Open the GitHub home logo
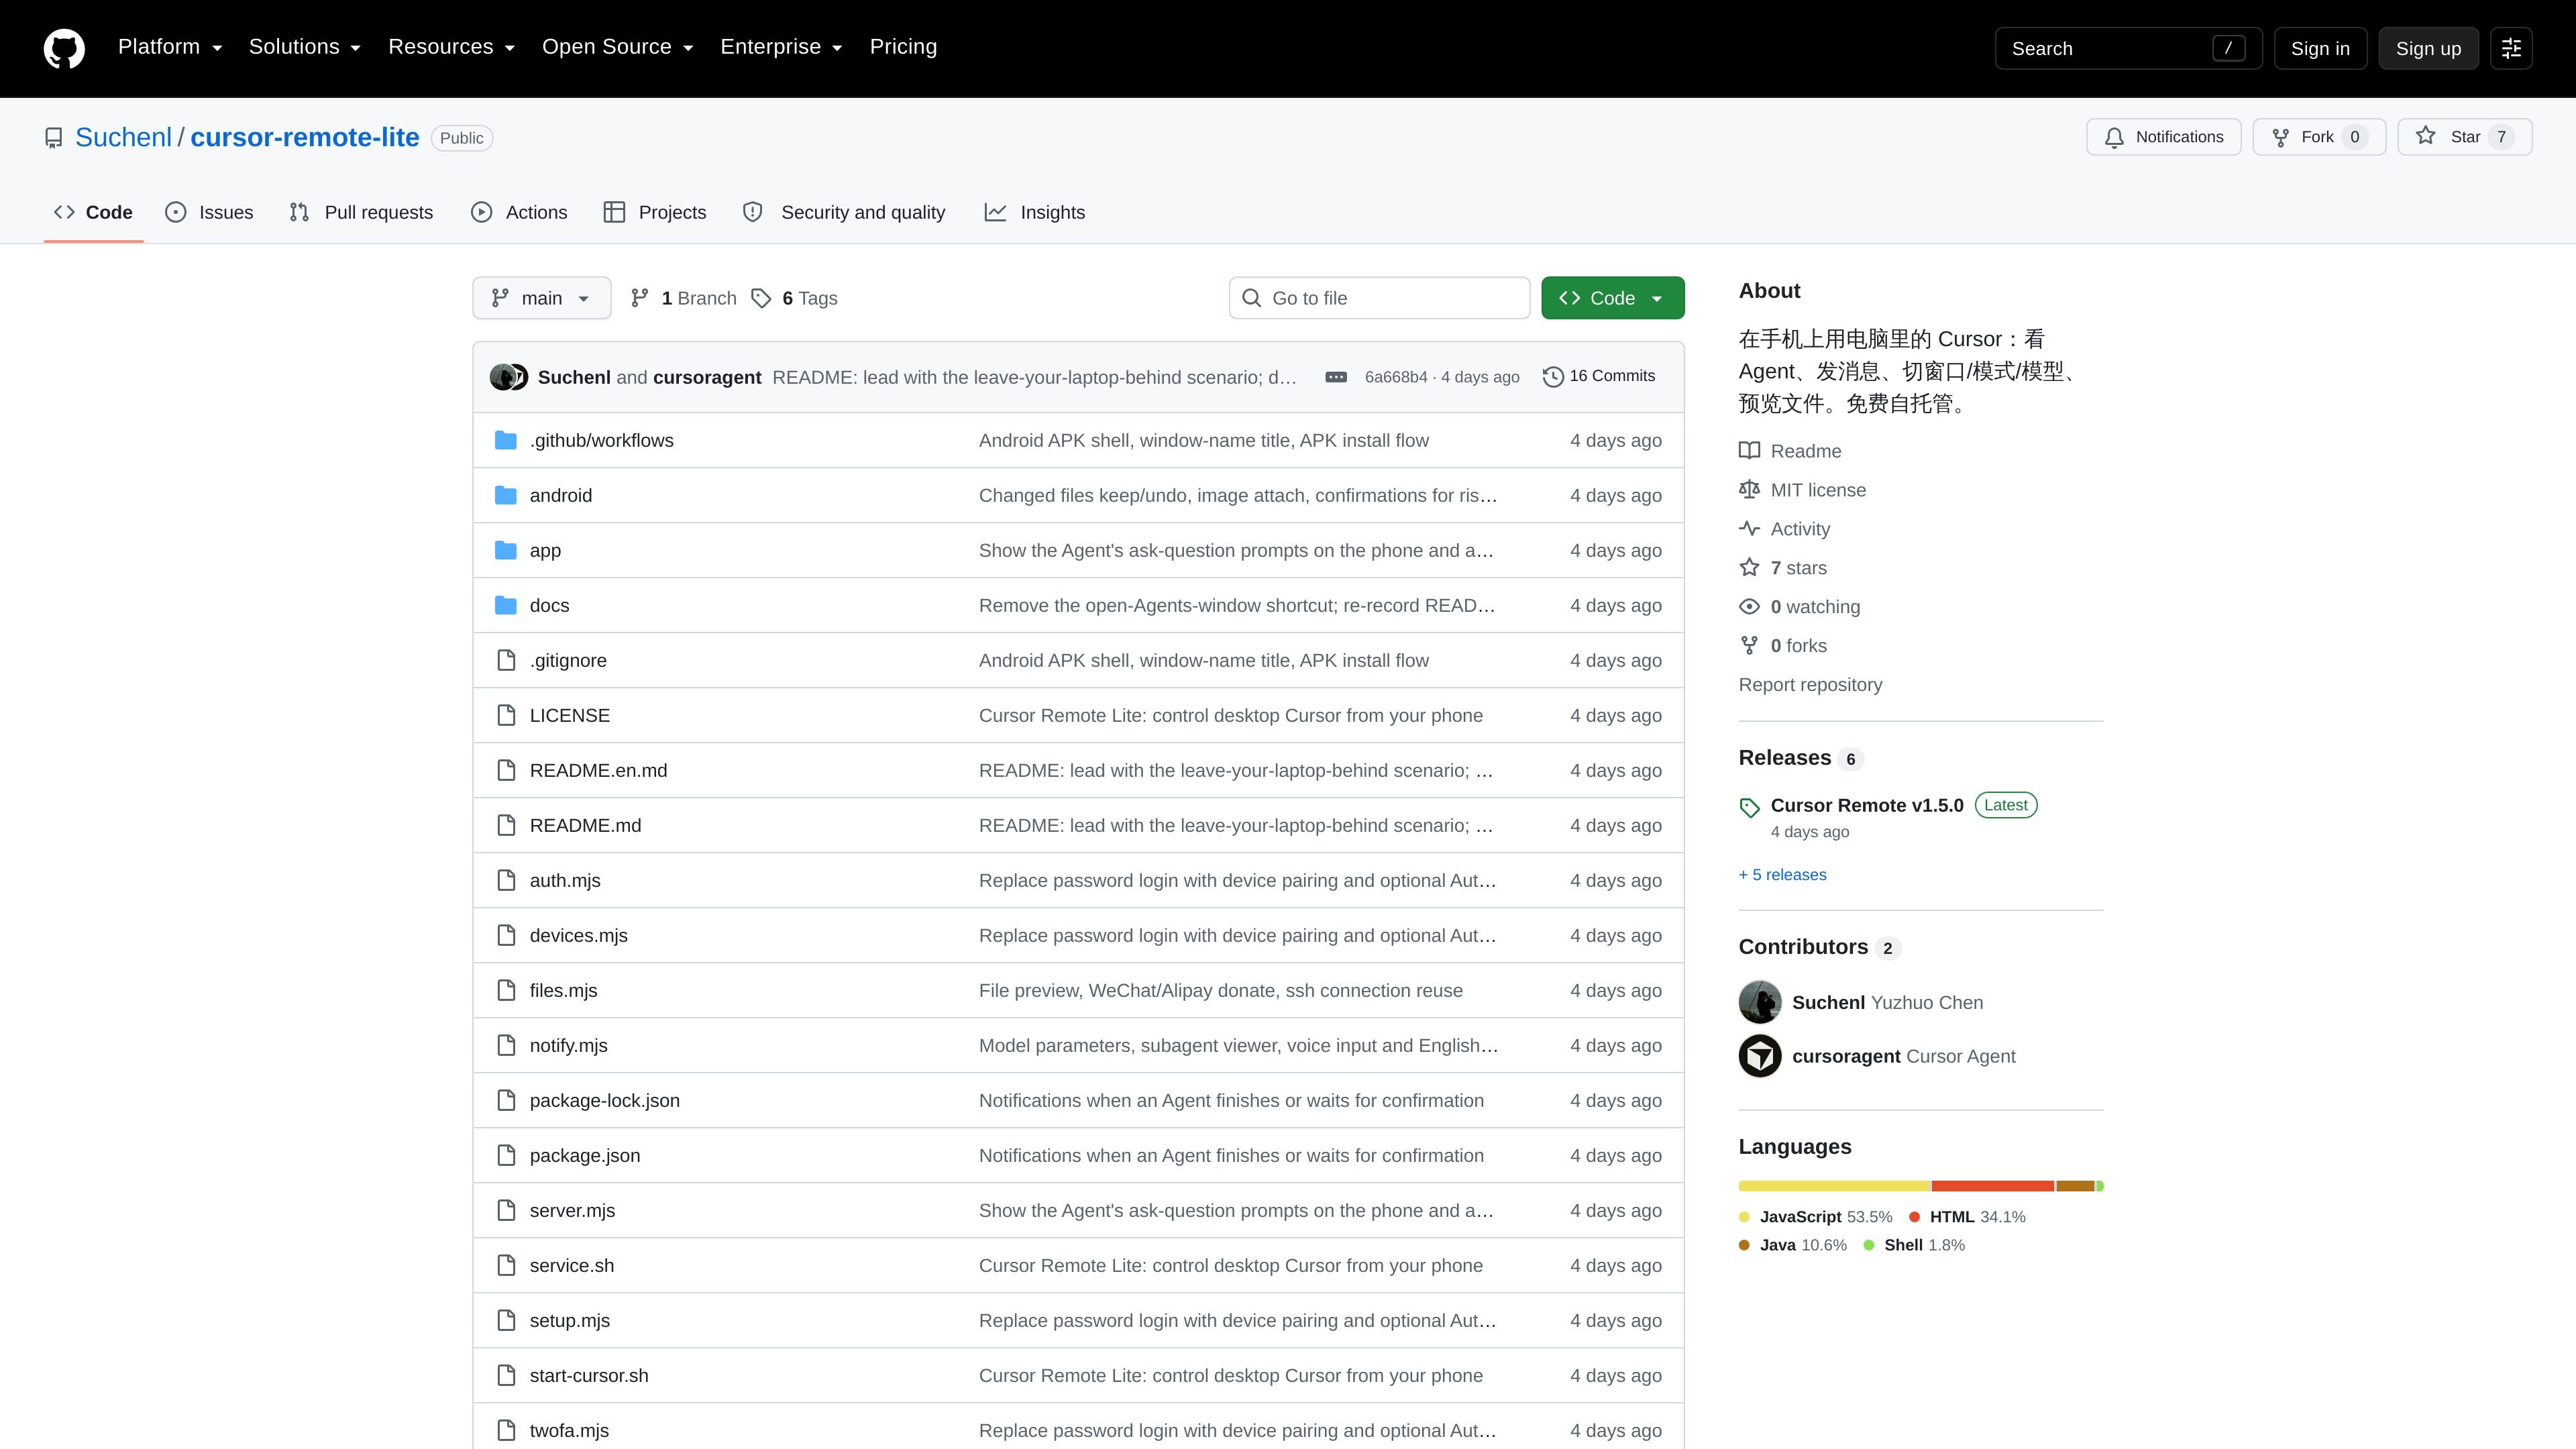This screenshot has width=2576, height=1449. click(x=64, y=48)
